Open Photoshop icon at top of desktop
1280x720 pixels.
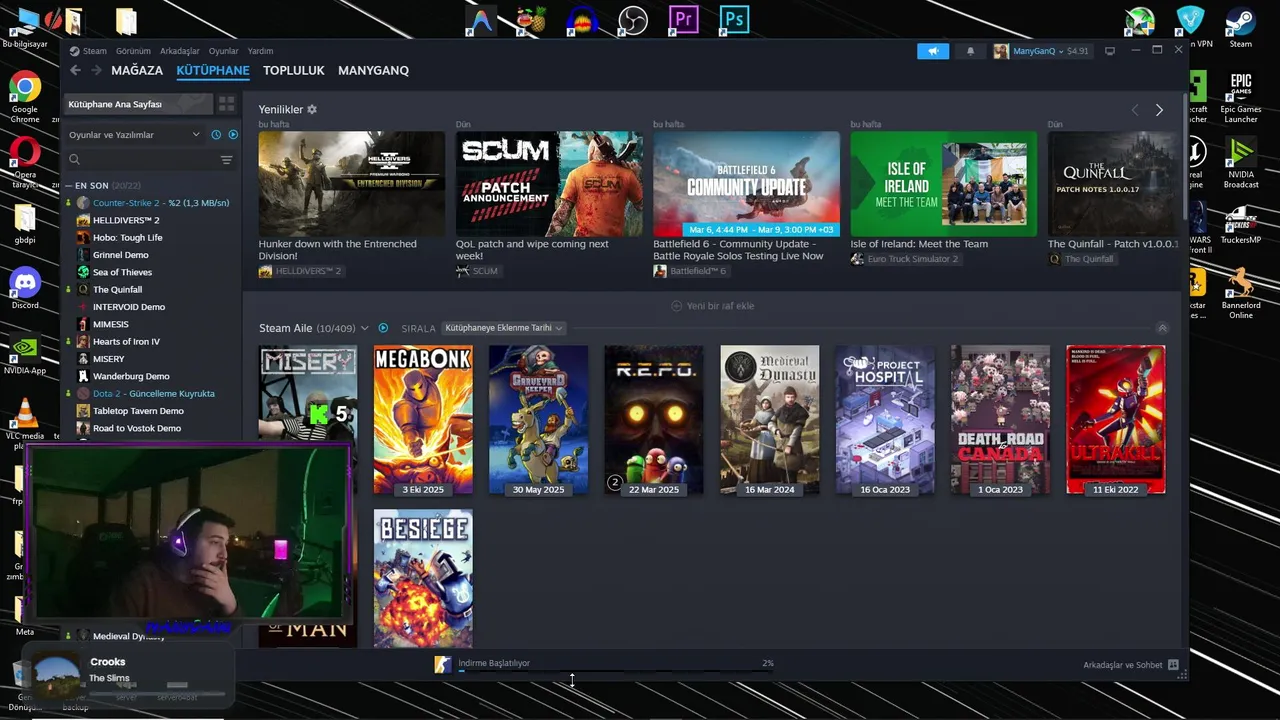[x=735, y=20]
